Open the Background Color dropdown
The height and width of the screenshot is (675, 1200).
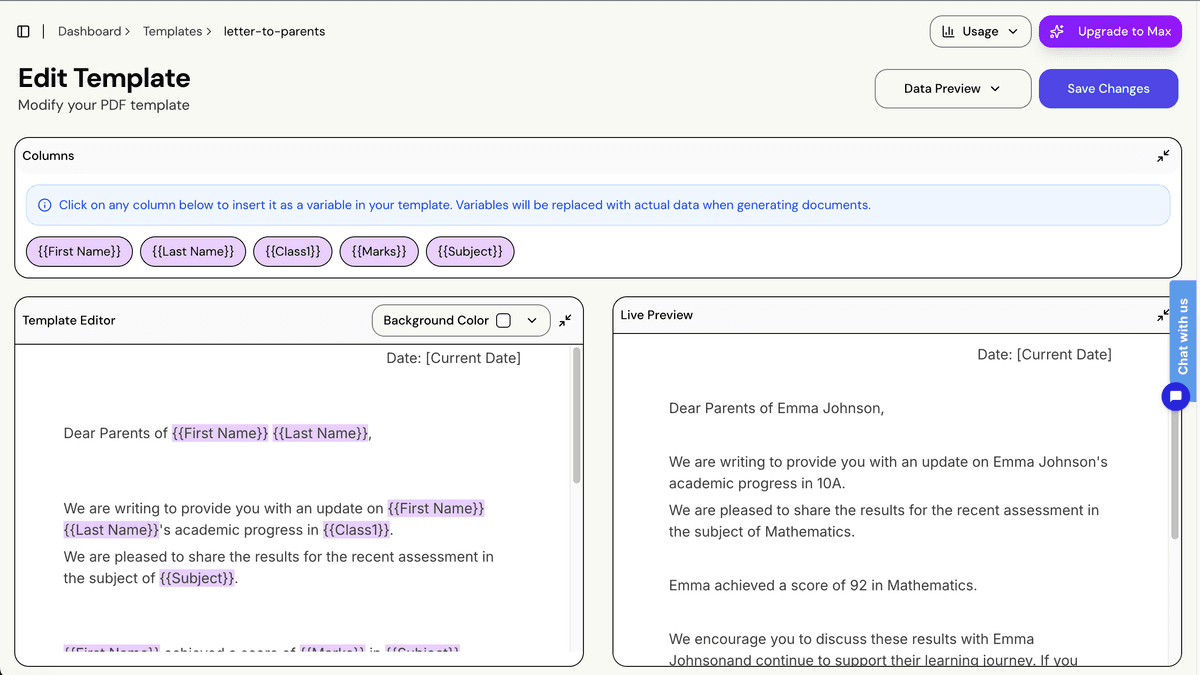532,320
